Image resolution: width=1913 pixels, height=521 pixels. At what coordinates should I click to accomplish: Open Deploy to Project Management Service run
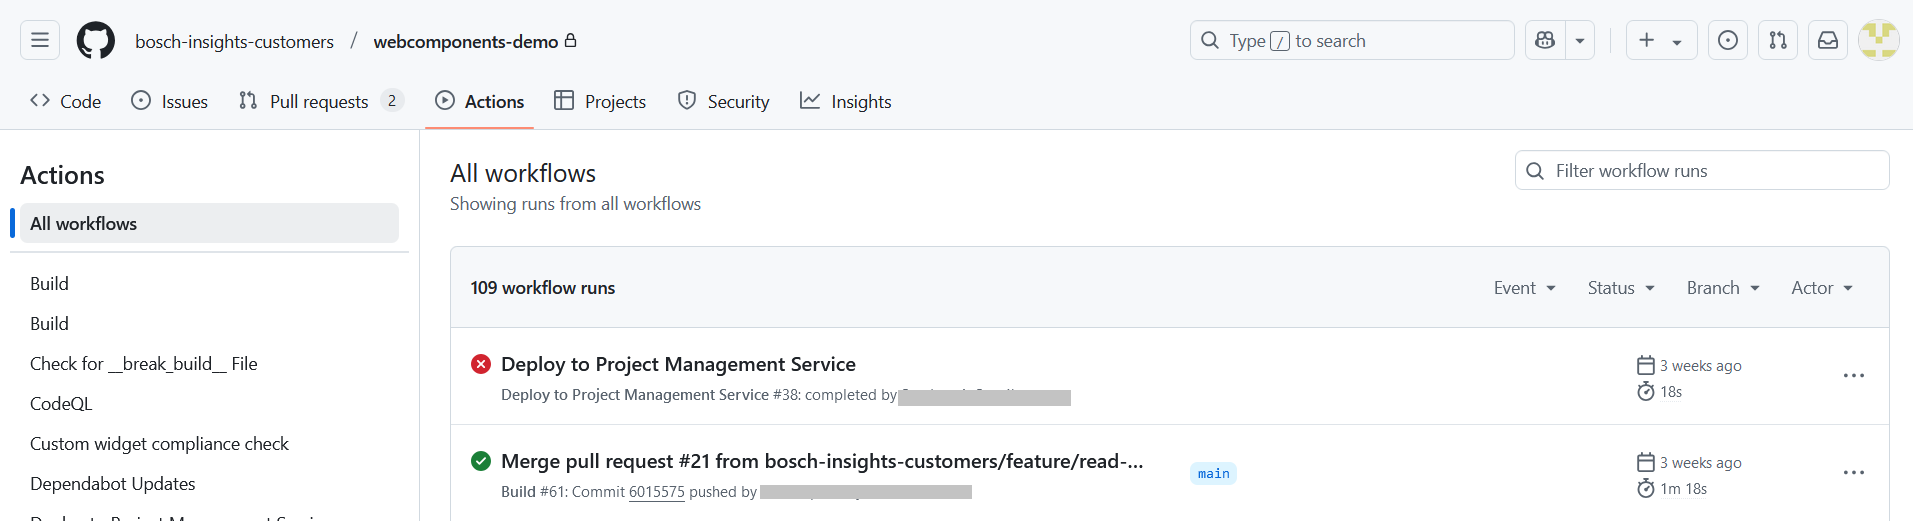[x=678, y=364]
